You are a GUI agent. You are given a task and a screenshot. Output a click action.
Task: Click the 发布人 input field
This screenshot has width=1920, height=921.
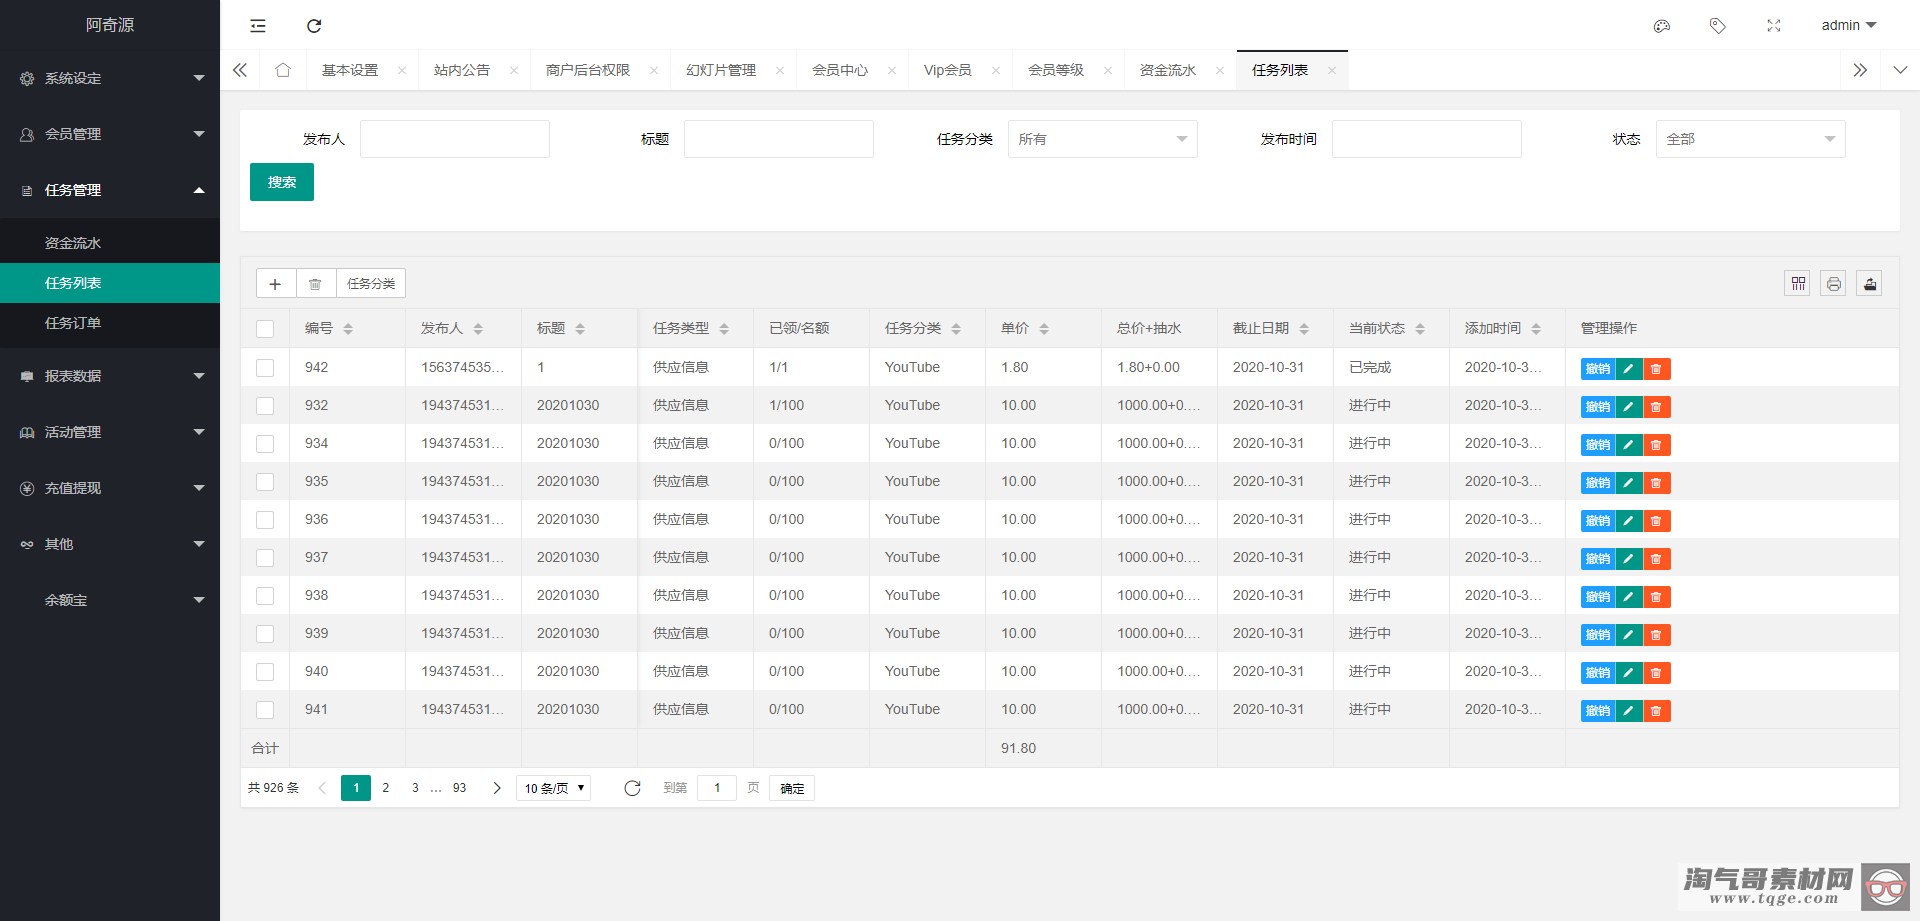[455, 139]
